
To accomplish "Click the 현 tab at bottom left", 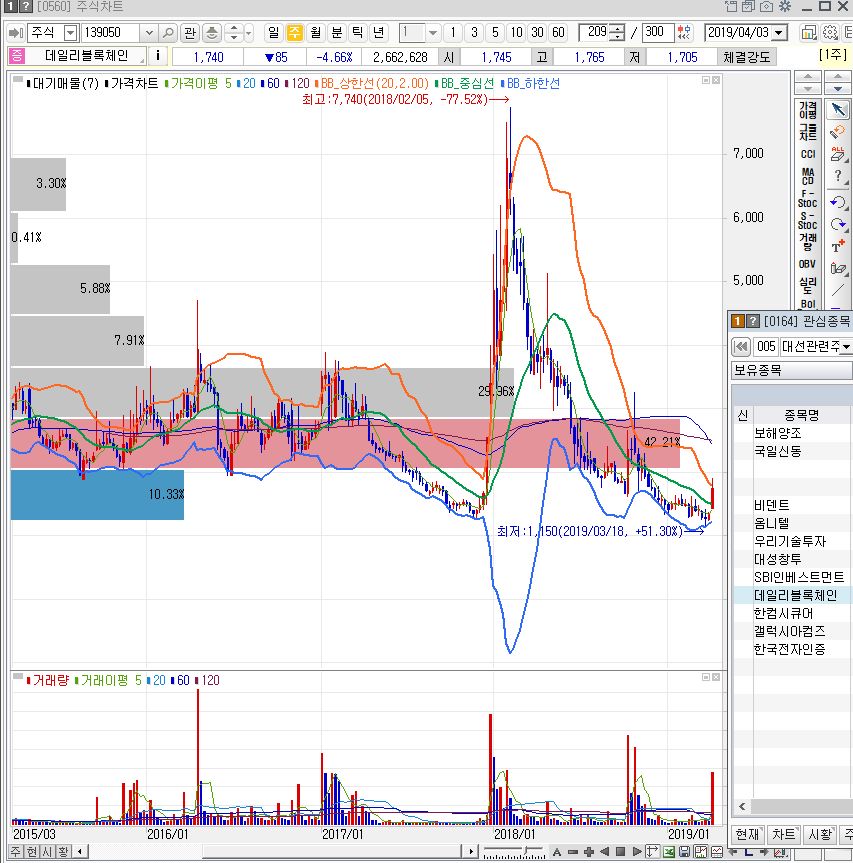I will coord(32,851).
